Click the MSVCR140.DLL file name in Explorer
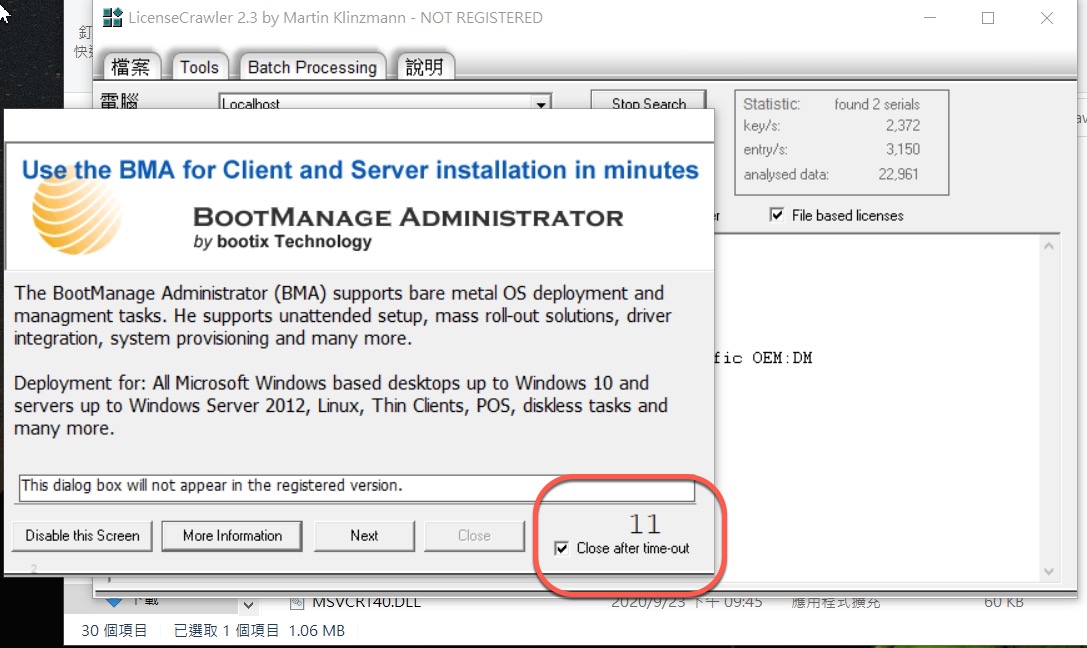The width and height of the screenshot is (1087, 648). pyautogui.click(x=367, y=602)
